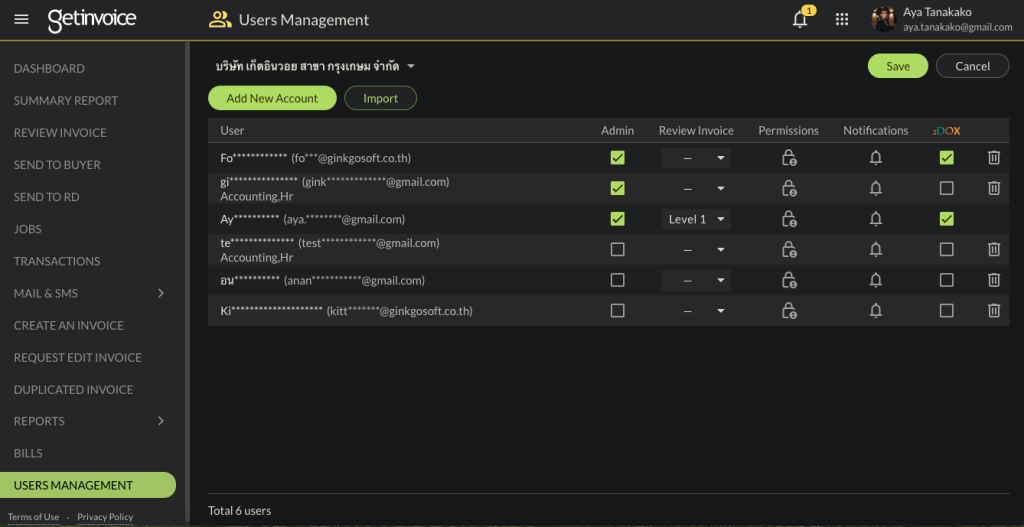Open Create an Invoice page
The height and width of the screenshot is (527, 1024).
point(69,325)
